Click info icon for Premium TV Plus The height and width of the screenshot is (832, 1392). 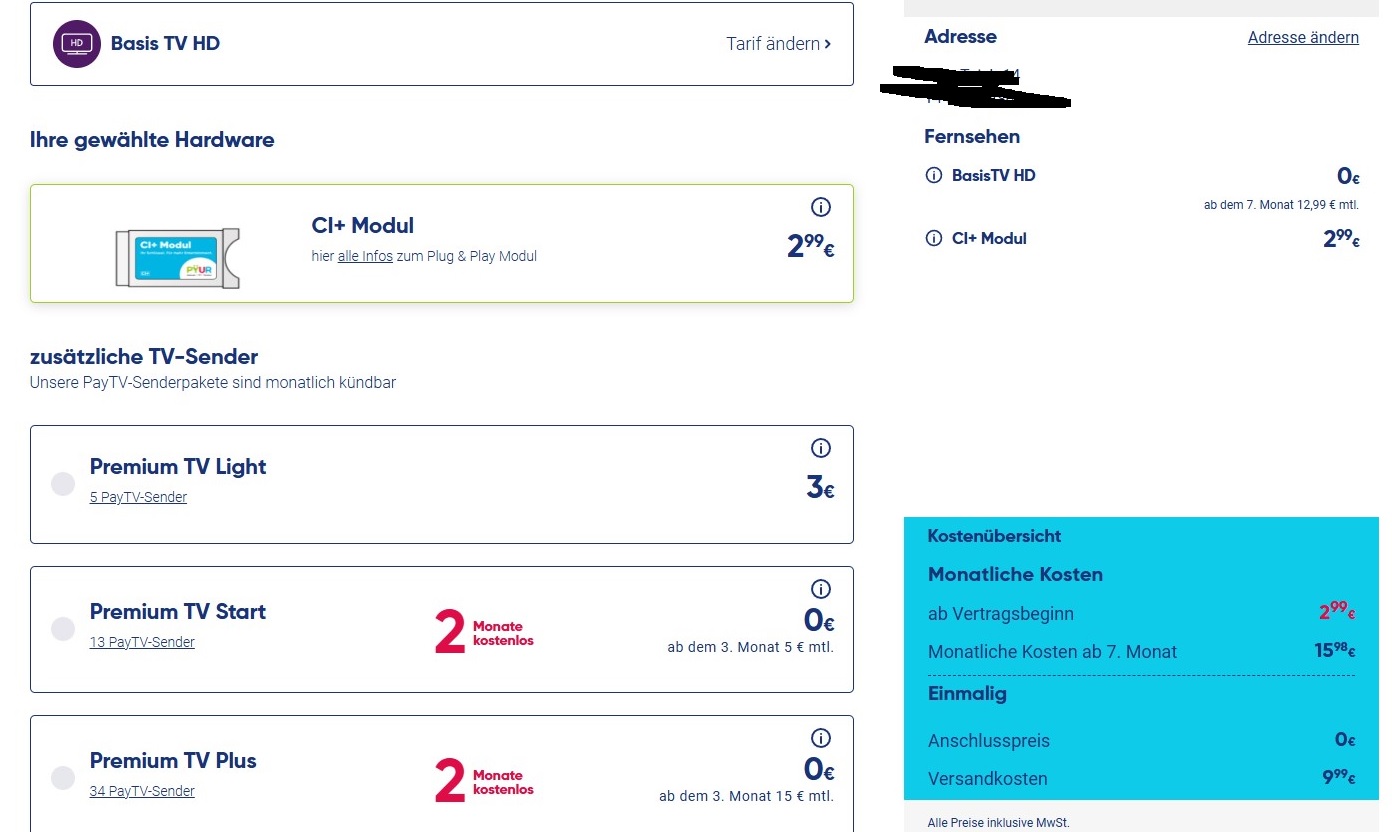pyautogui.click(x=821, y=738)
